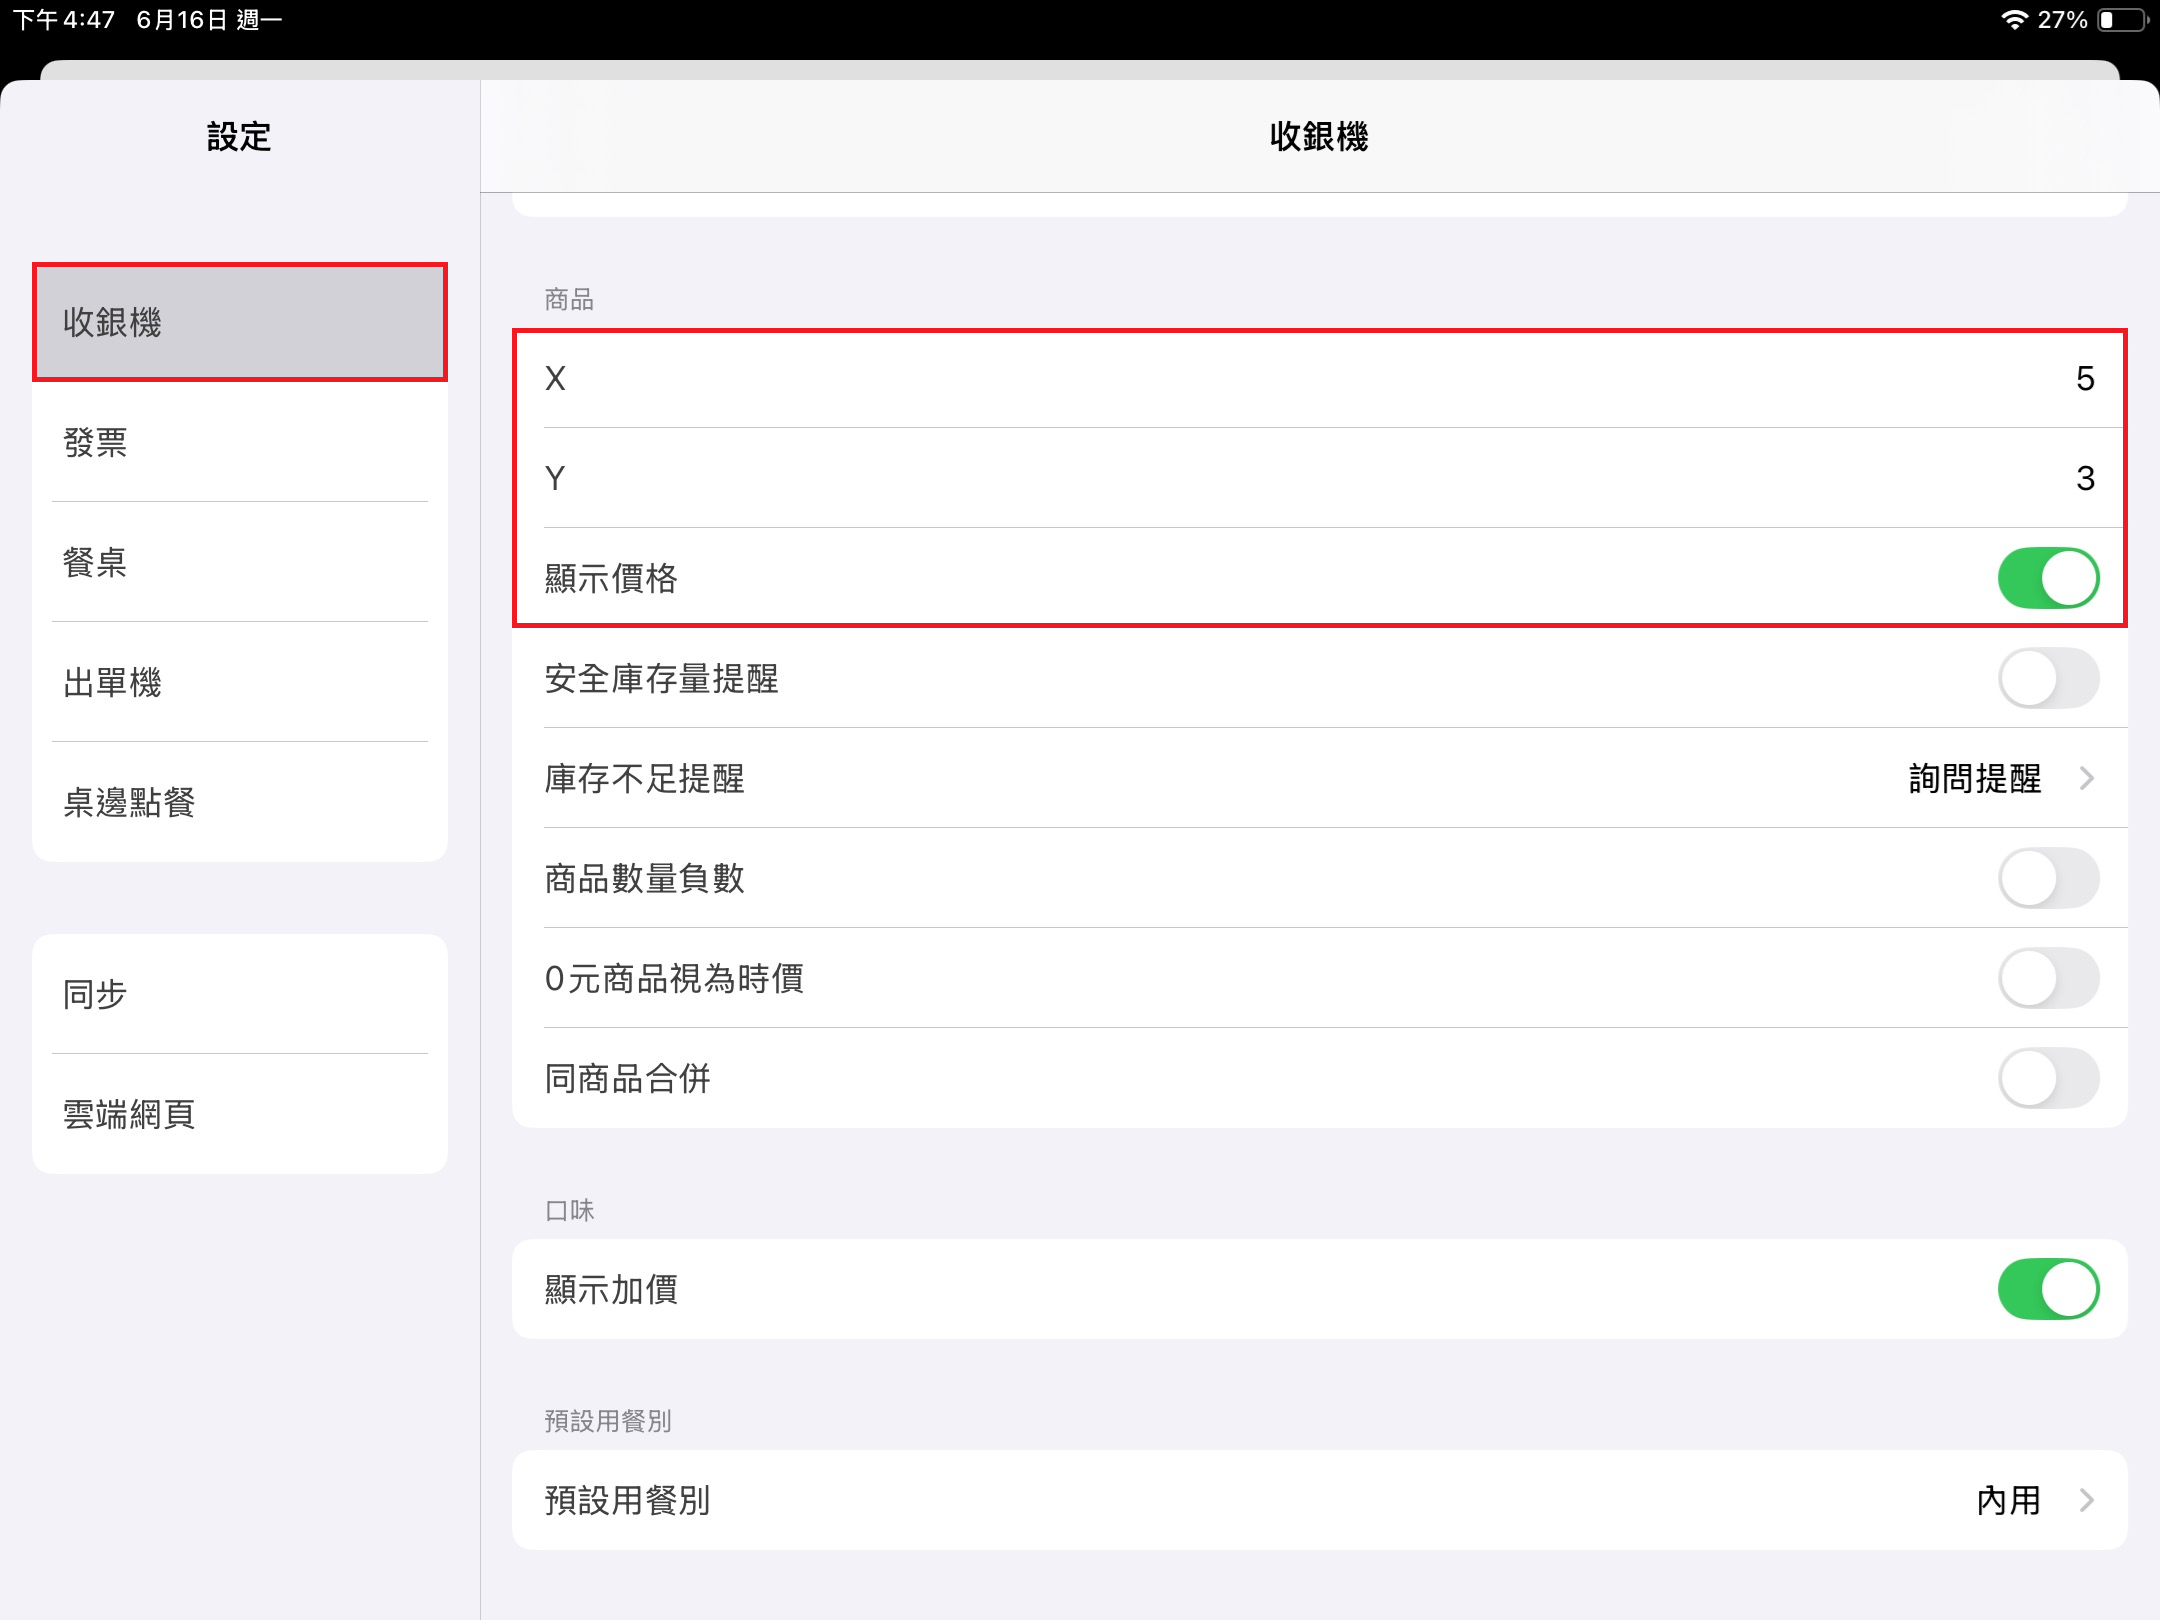
Task: Open 預設用餐別 selection row
Action: [1318, 1500]
